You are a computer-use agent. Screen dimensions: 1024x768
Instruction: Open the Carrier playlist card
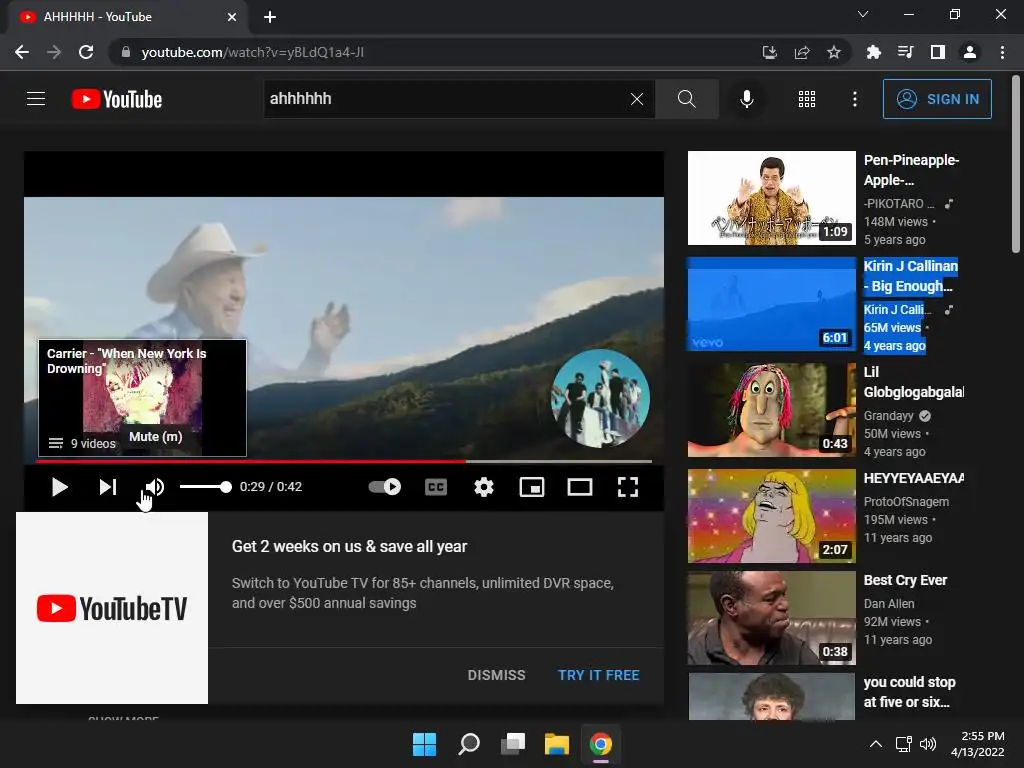142,398
